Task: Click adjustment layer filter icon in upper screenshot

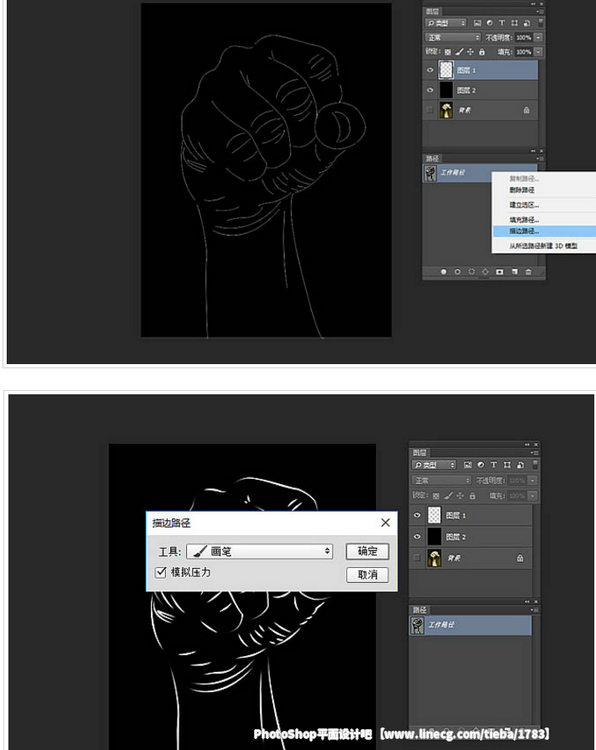Action: pyautogui.click(x=489, y=23)
